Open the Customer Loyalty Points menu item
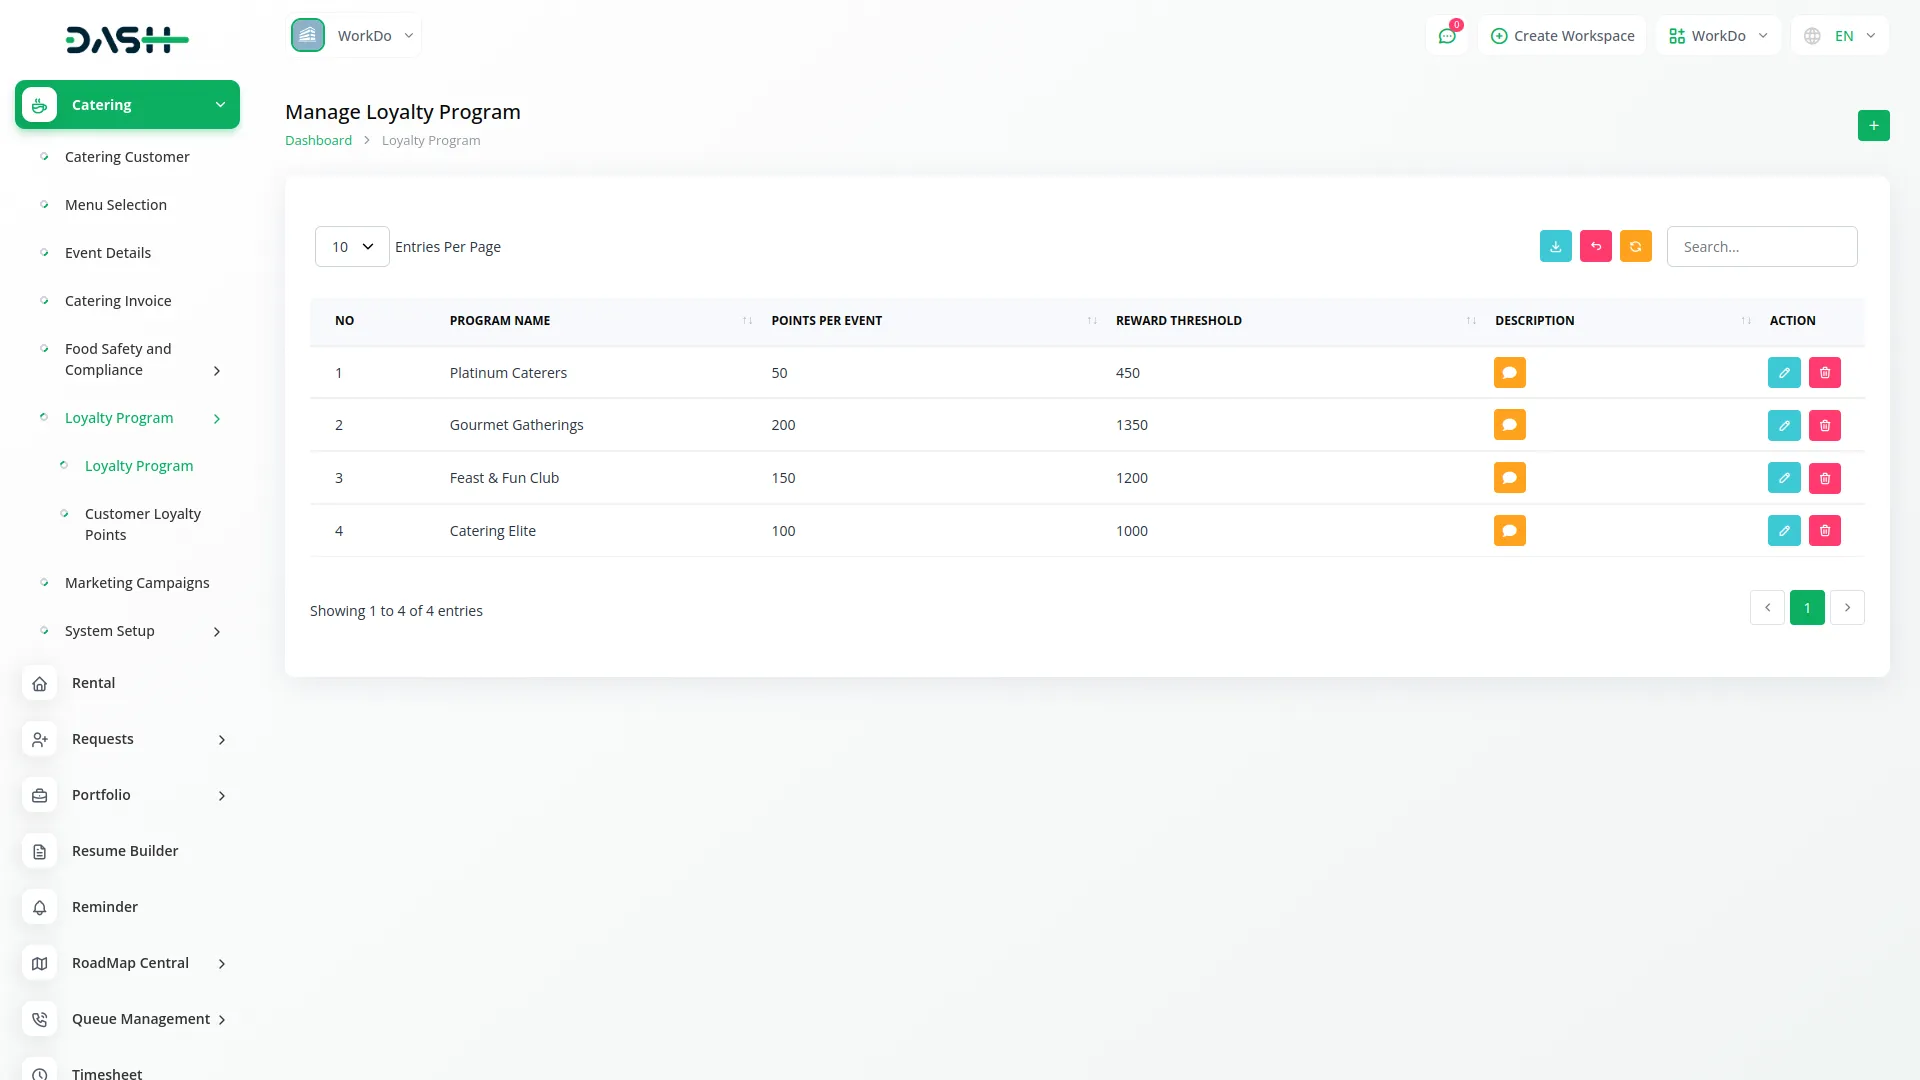This screenshot has height=1080, width=1920. point(142,524)
